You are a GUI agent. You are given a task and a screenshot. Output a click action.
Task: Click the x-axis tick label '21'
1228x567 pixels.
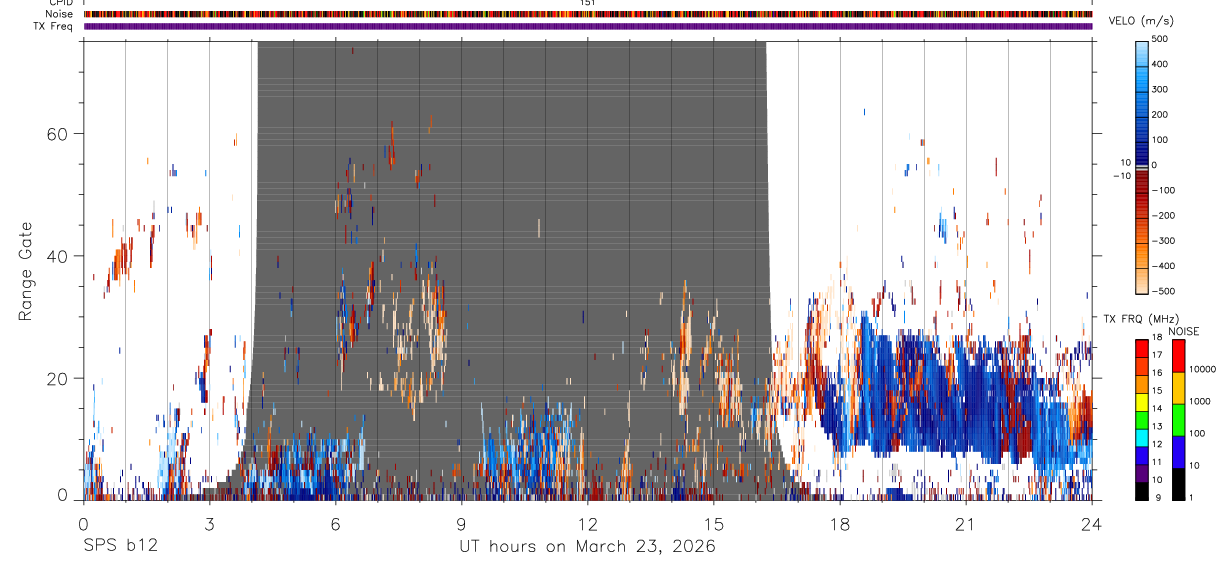point(966,524)
